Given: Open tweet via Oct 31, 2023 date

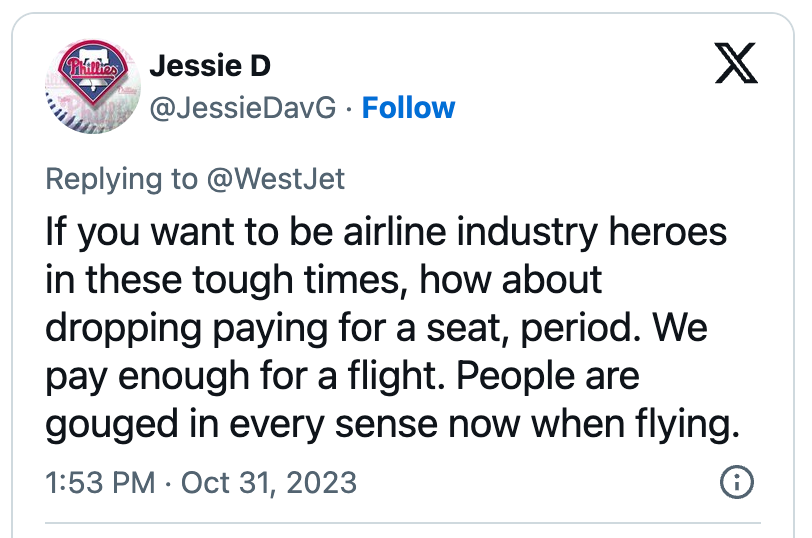Looking at the screenshot, I should 269,483.
